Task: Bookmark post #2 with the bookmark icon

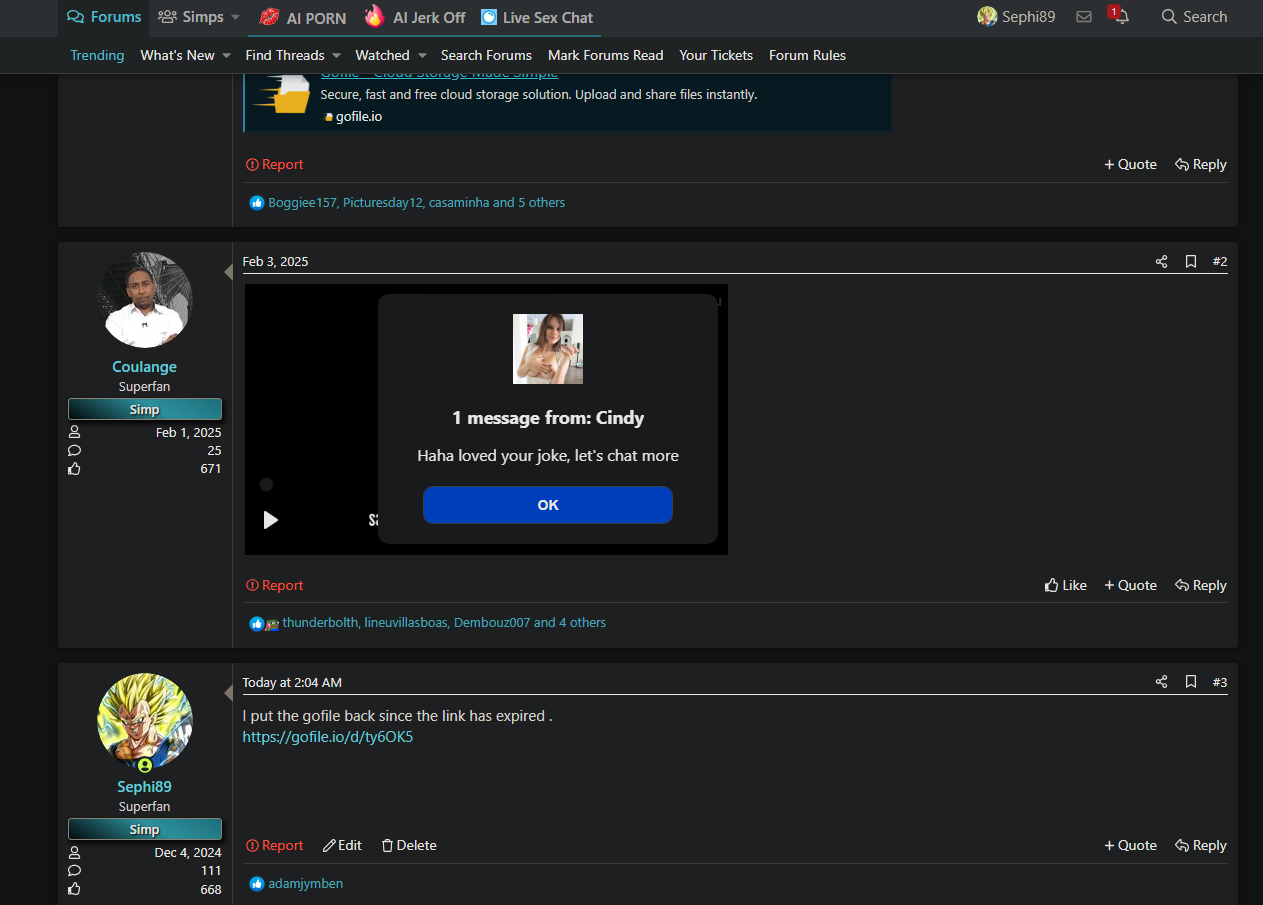Action: point(1191,262)
